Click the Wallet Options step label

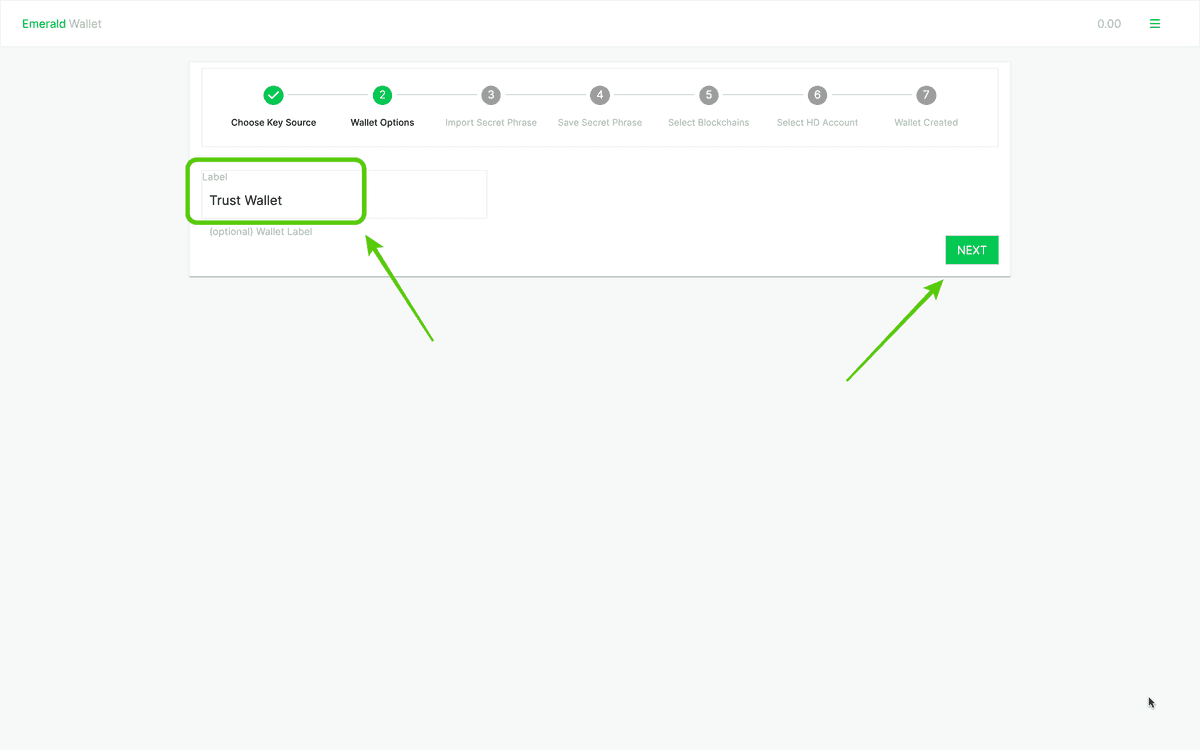coord(382,122)
